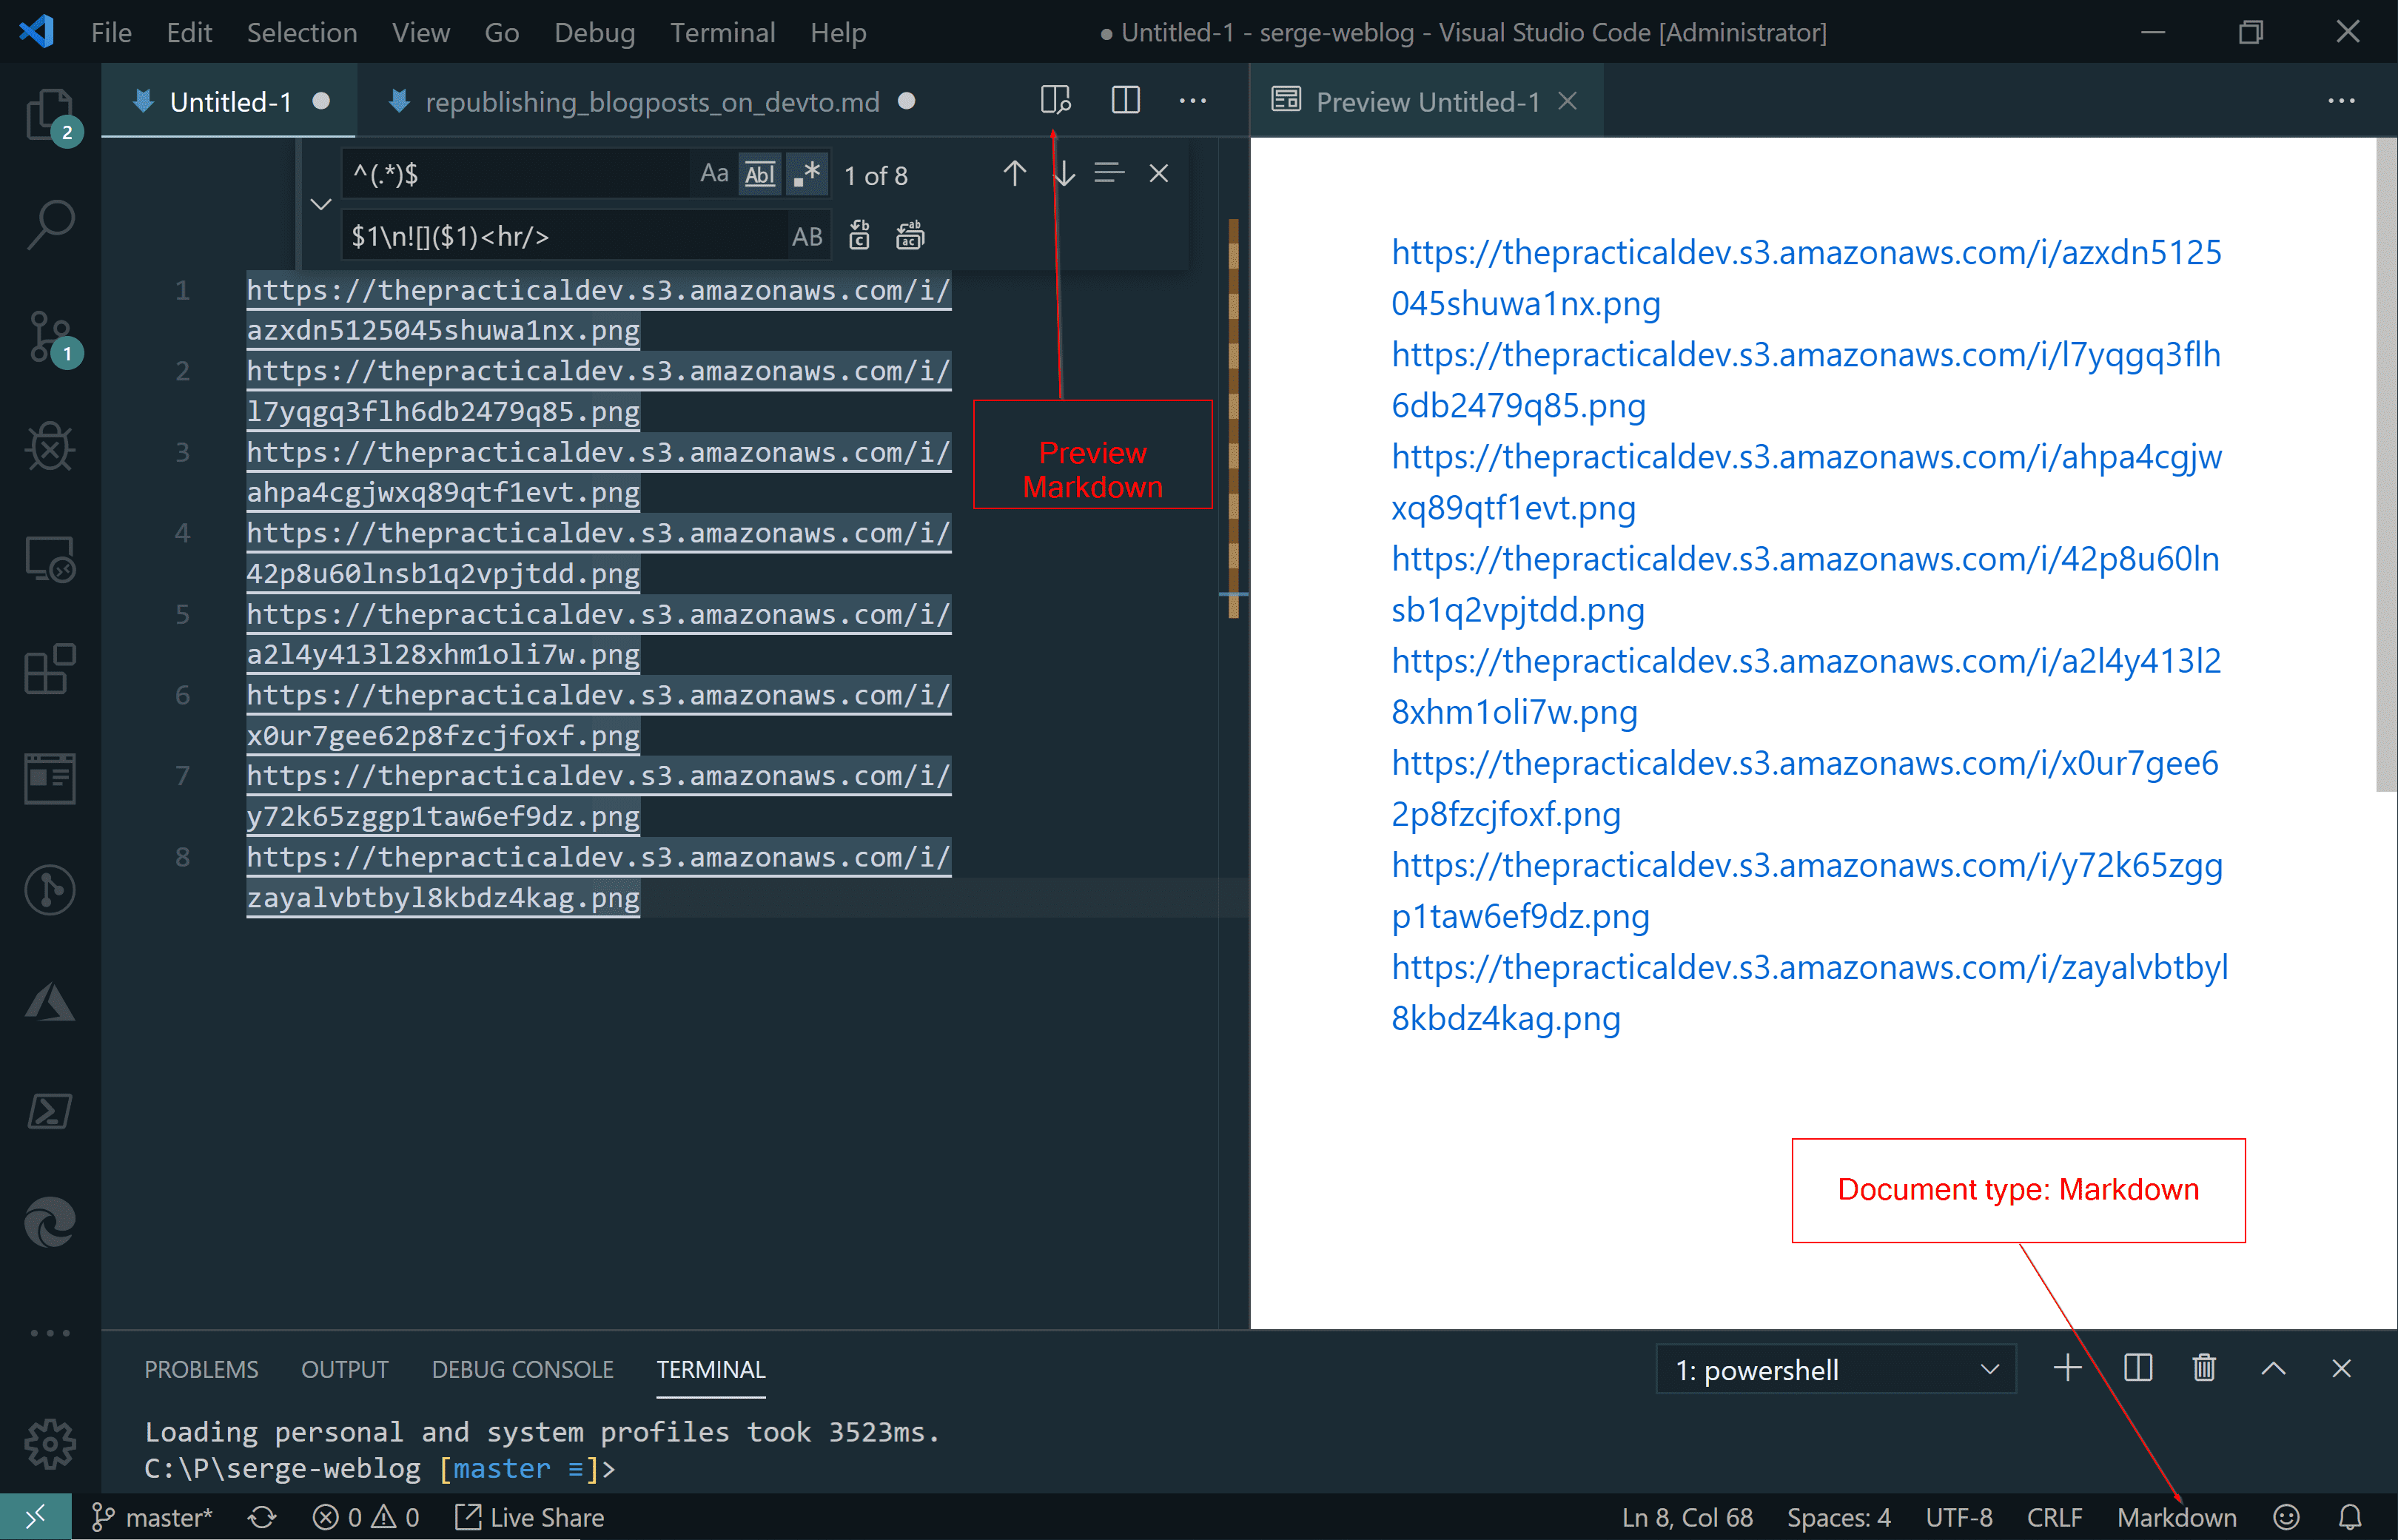2398x1540 pixels.
Task: Click the Replace All icon
Action: tap(909, 236)
